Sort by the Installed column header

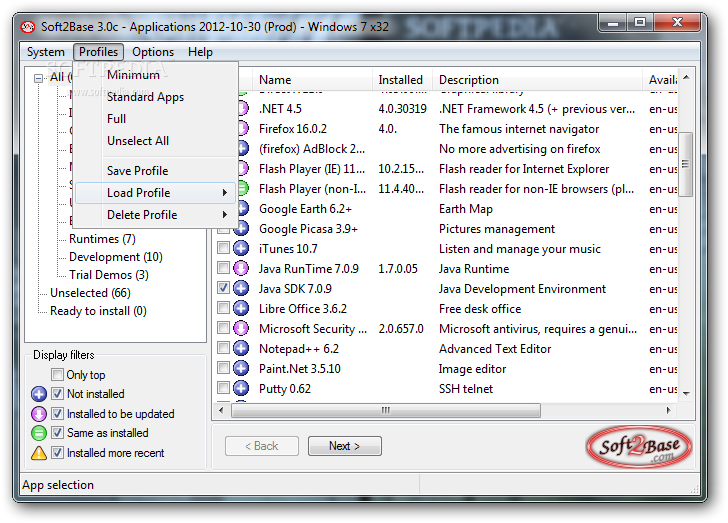coord(403,80)
